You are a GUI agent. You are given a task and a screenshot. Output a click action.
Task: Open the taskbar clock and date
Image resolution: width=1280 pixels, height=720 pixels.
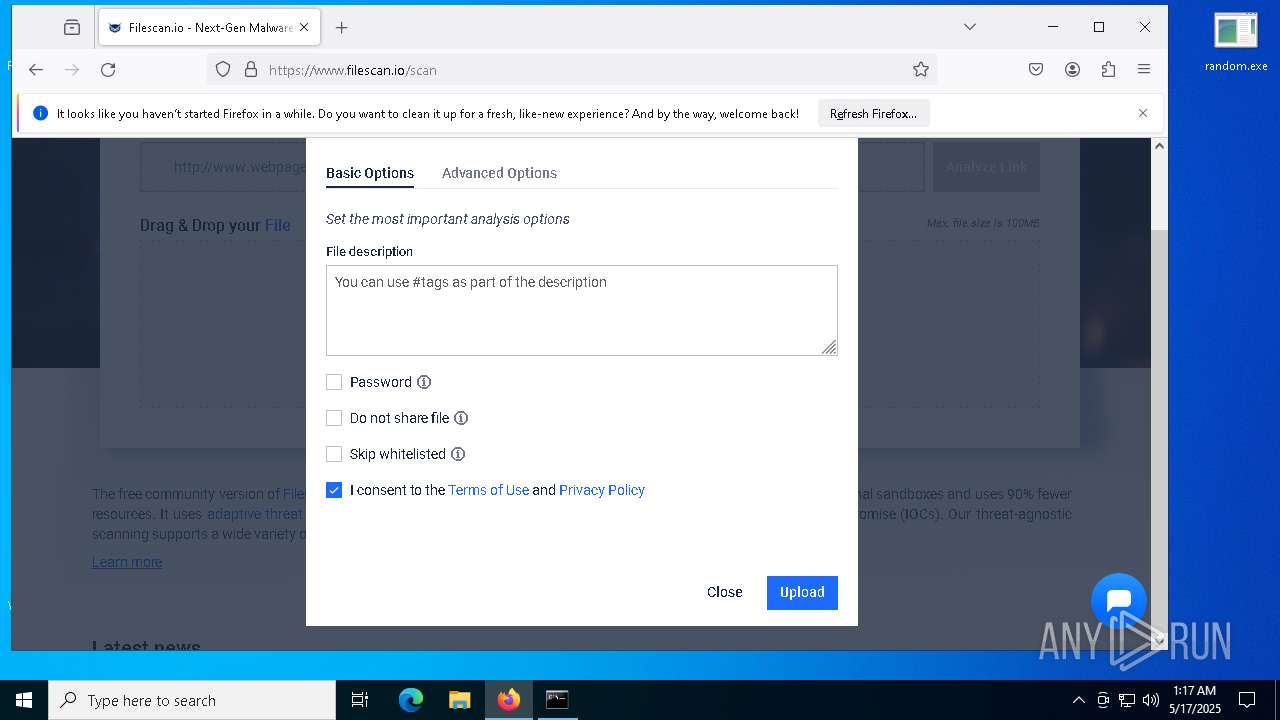pos(1194,700)
